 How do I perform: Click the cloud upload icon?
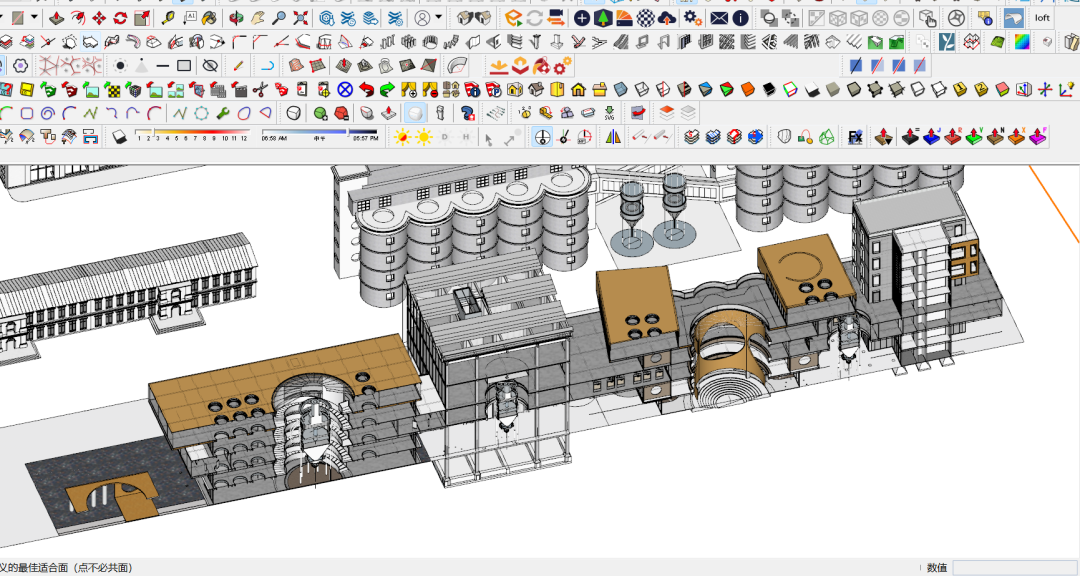tap(666, 18)
